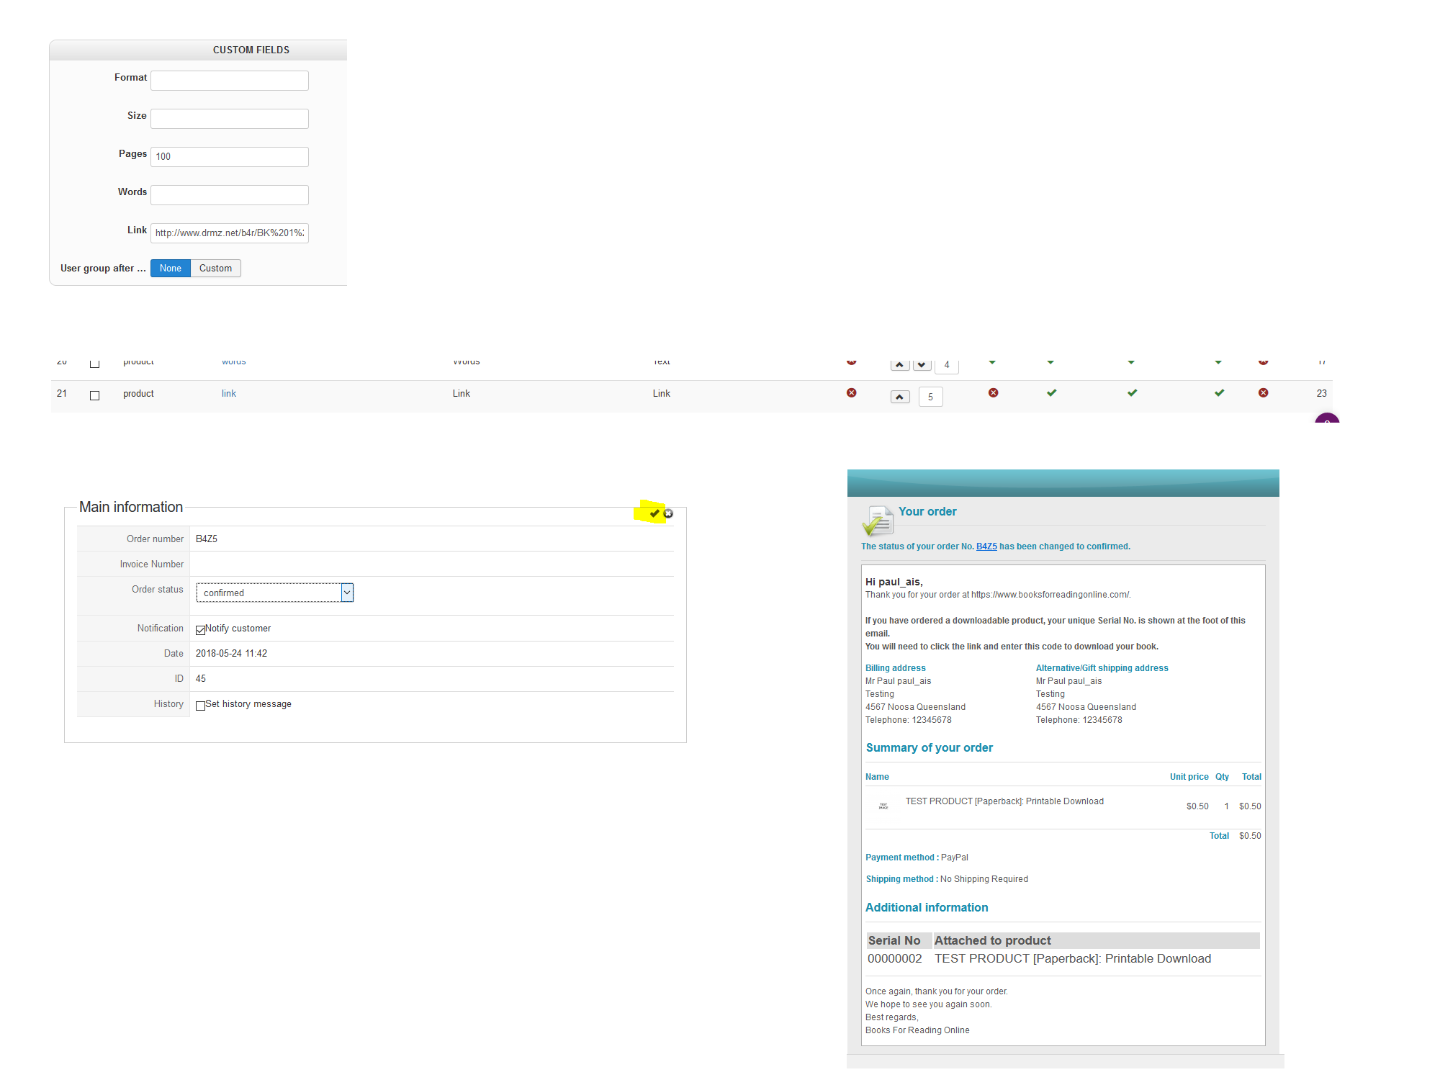Click the Format input field
The height and width of the screenshot is (1080, 1440).
229,80
